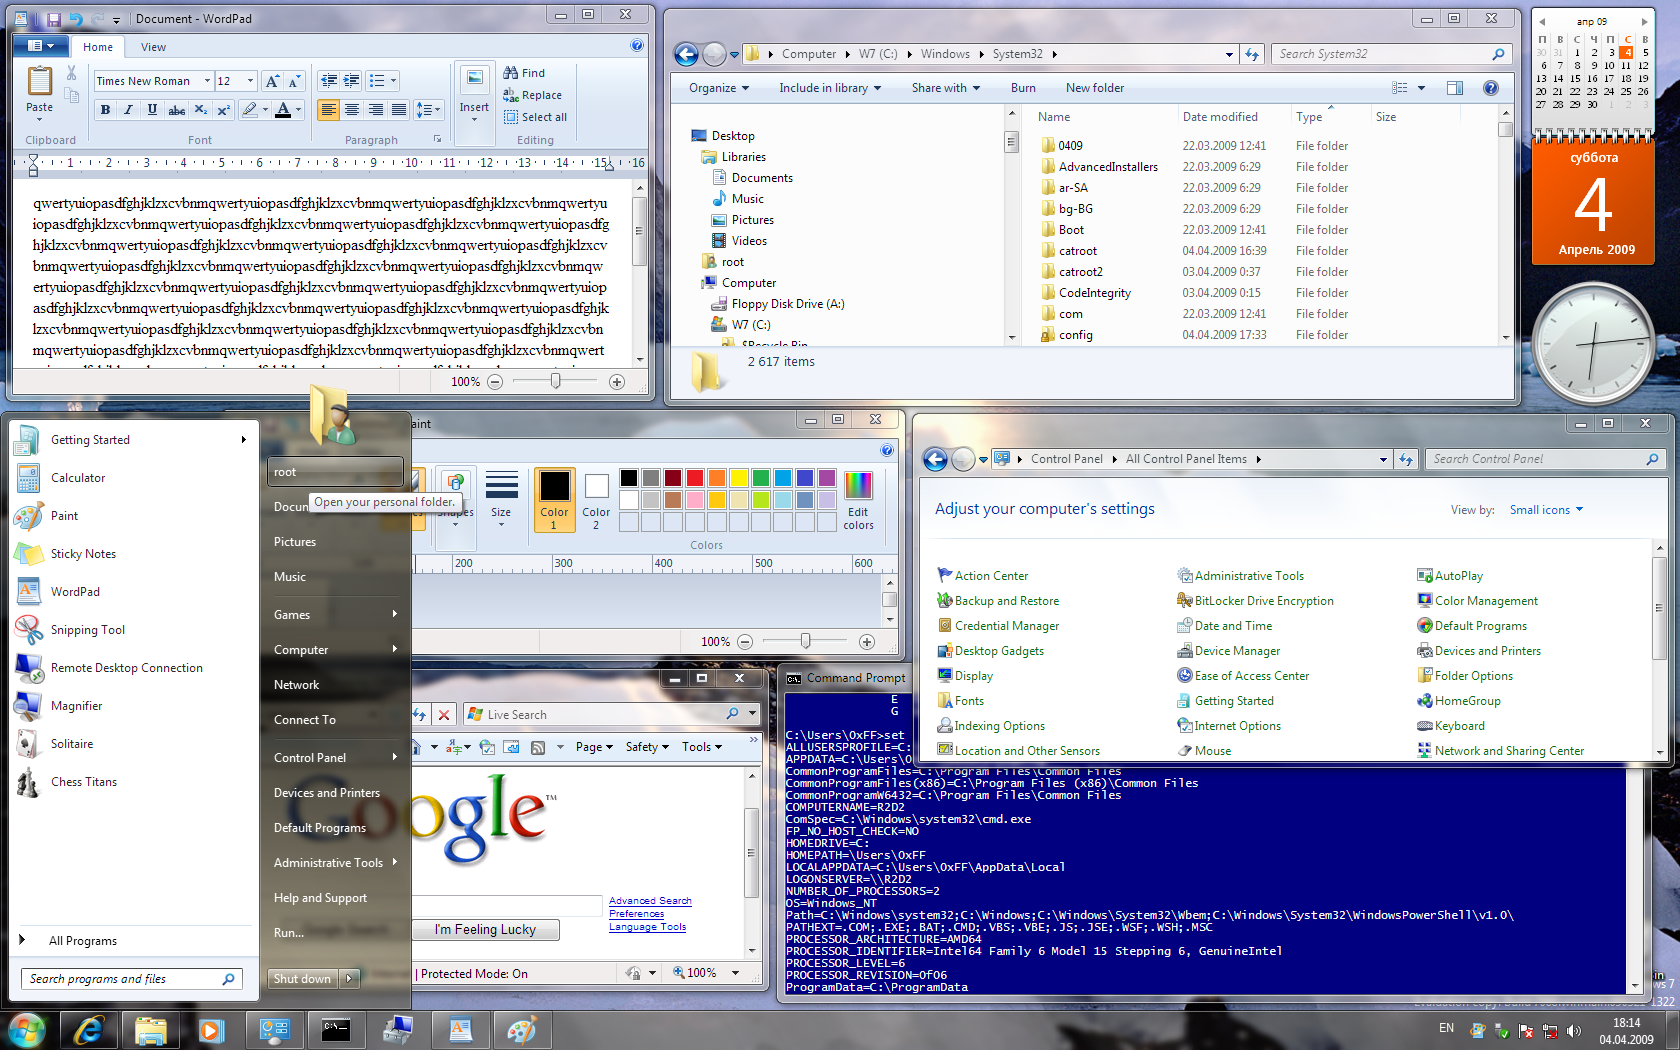Pick the red color swatch in Paint
Viewport: 1680px width, 1050px height.
click(x=694, y=478)
